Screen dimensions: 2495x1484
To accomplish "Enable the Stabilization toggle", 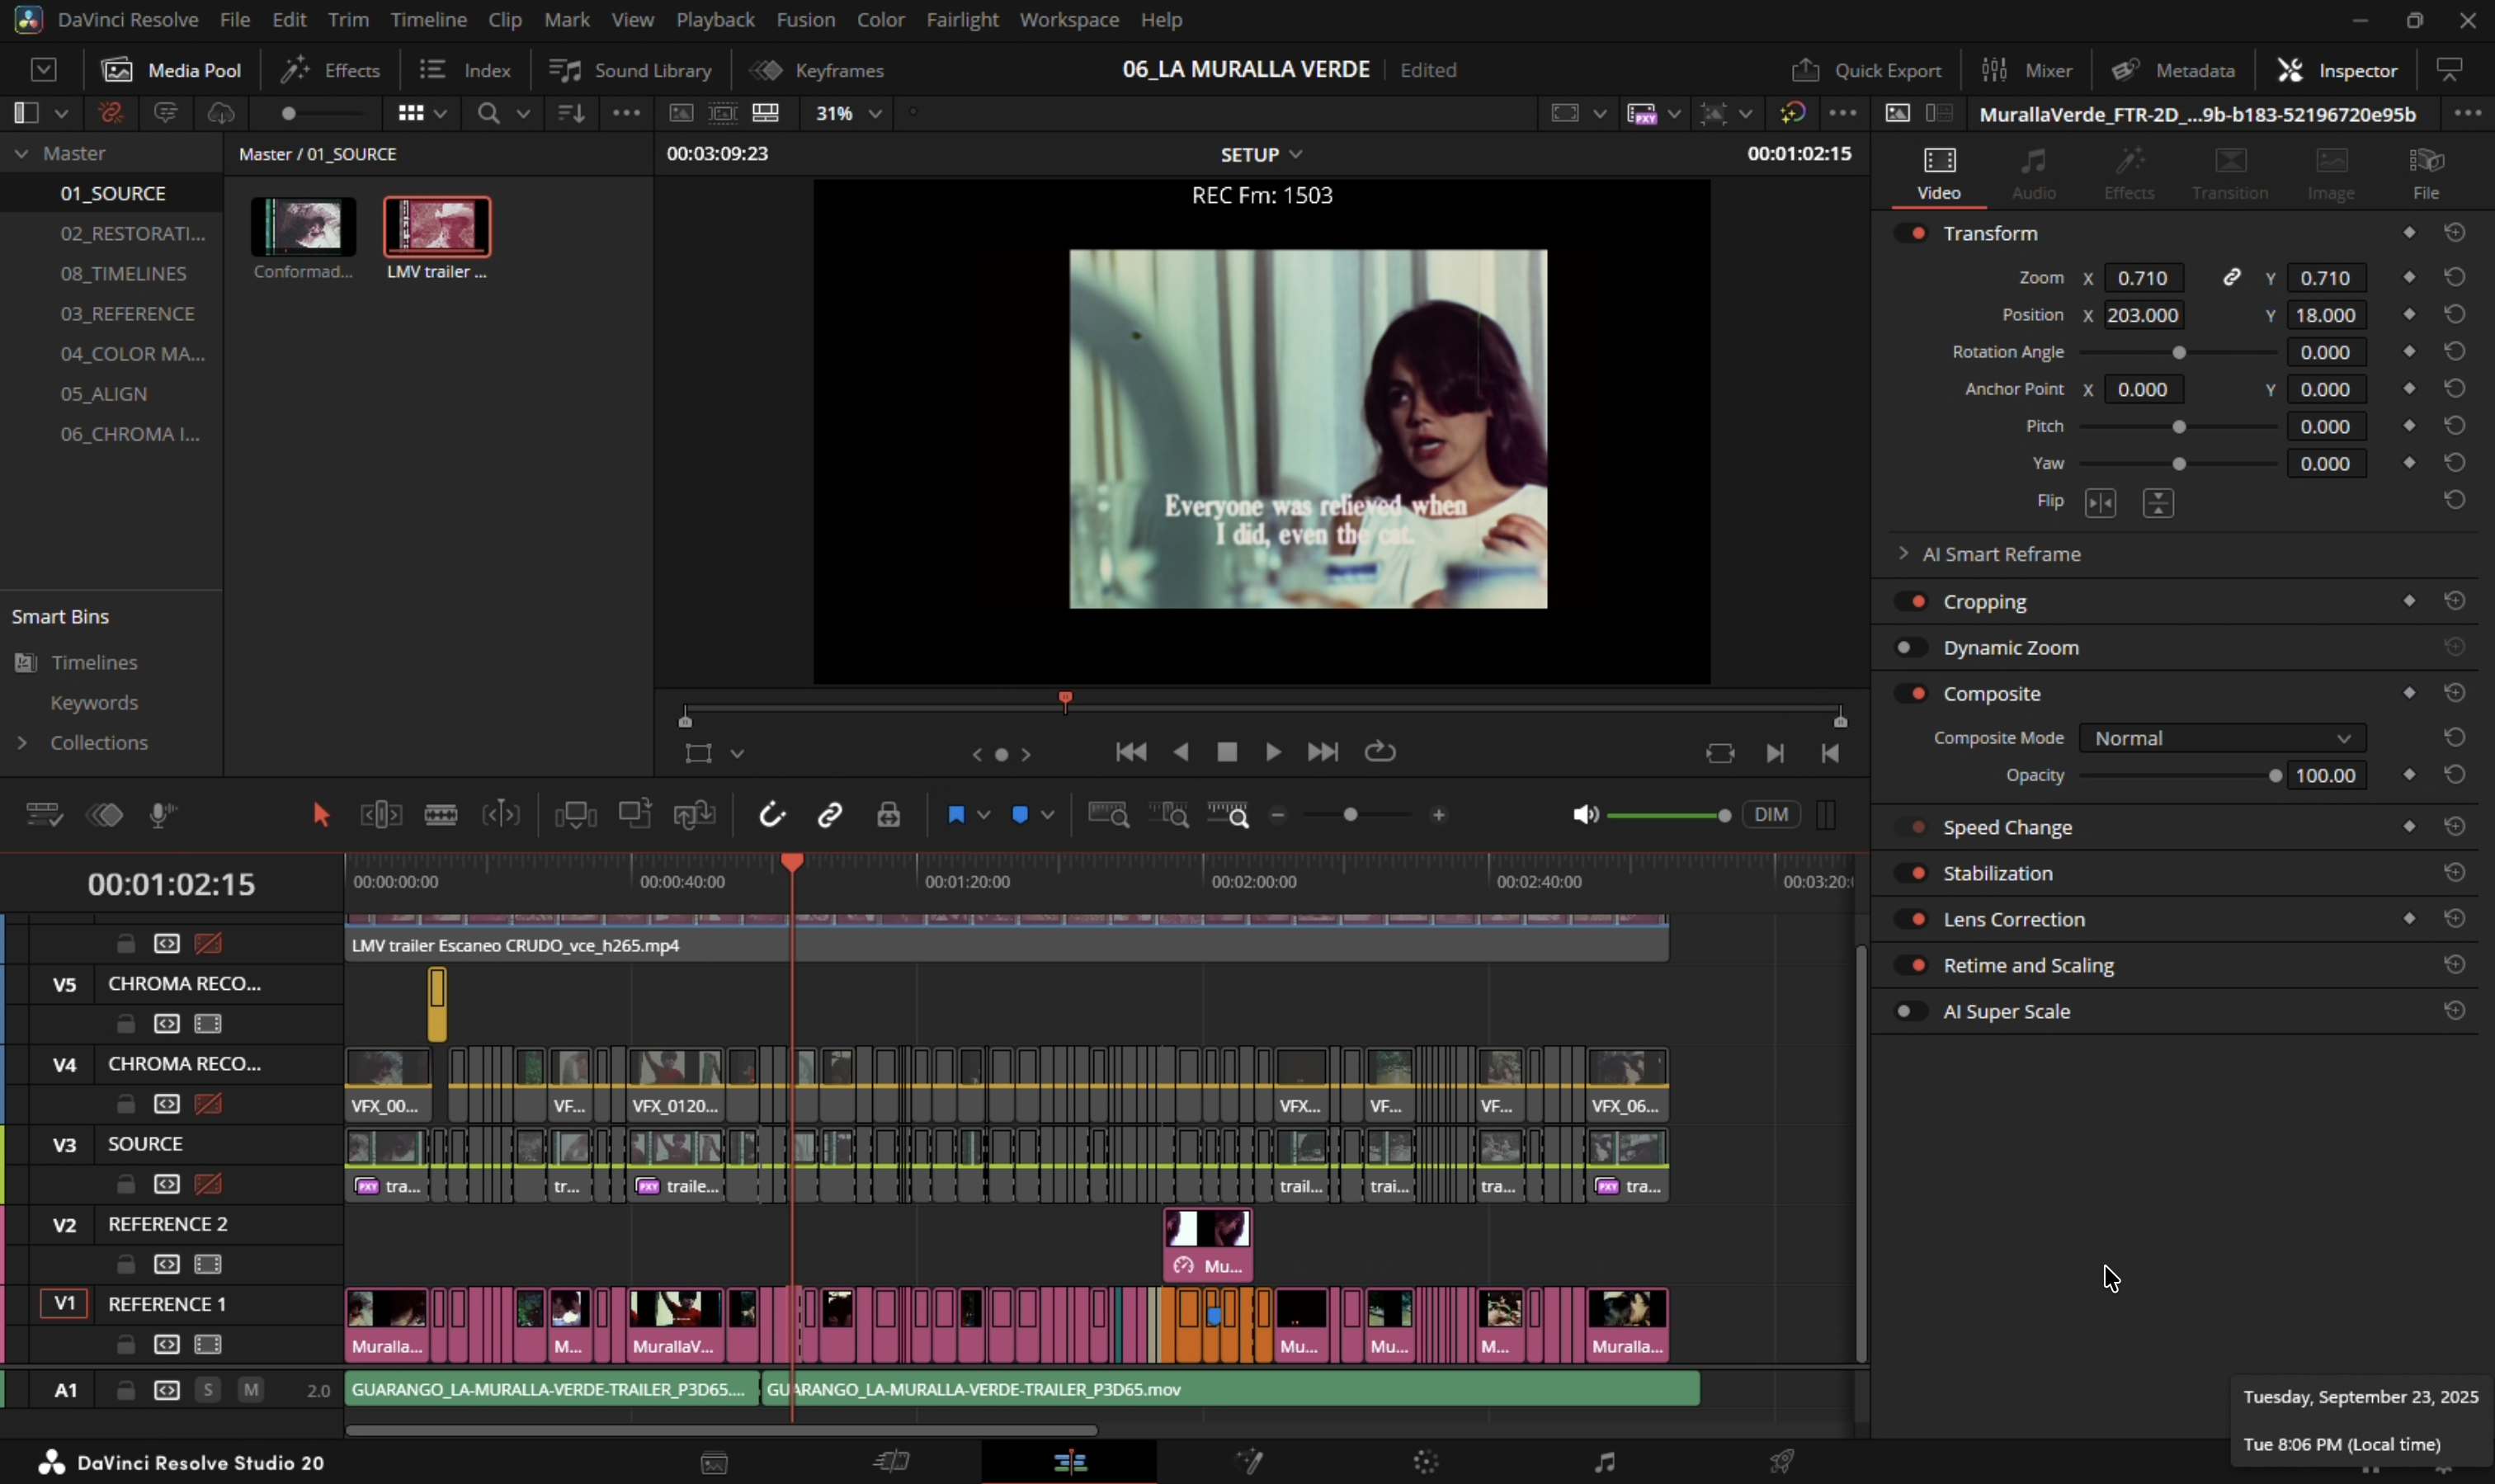I will click(1914, 872).
